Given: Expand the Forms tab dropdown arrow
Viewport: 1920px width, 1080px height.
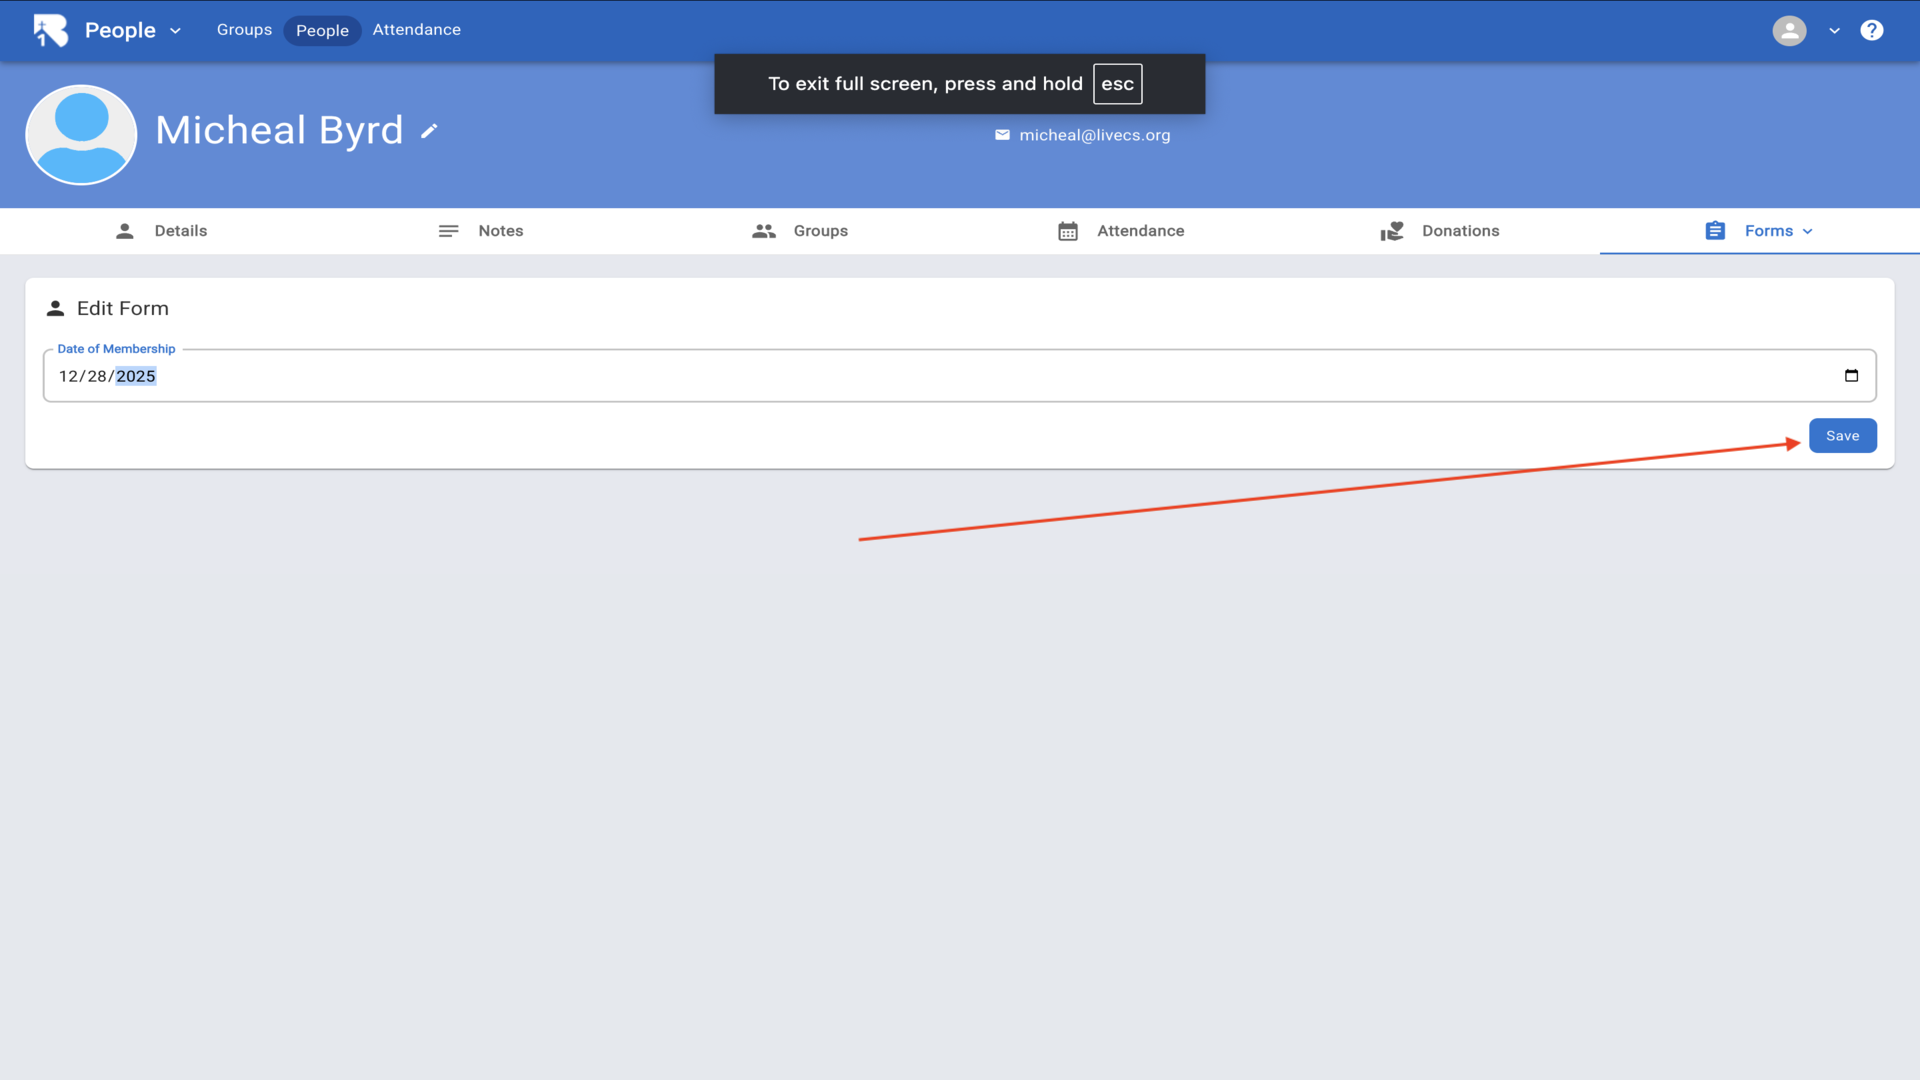Looking at the screenshot, I should click(1808, 231).
